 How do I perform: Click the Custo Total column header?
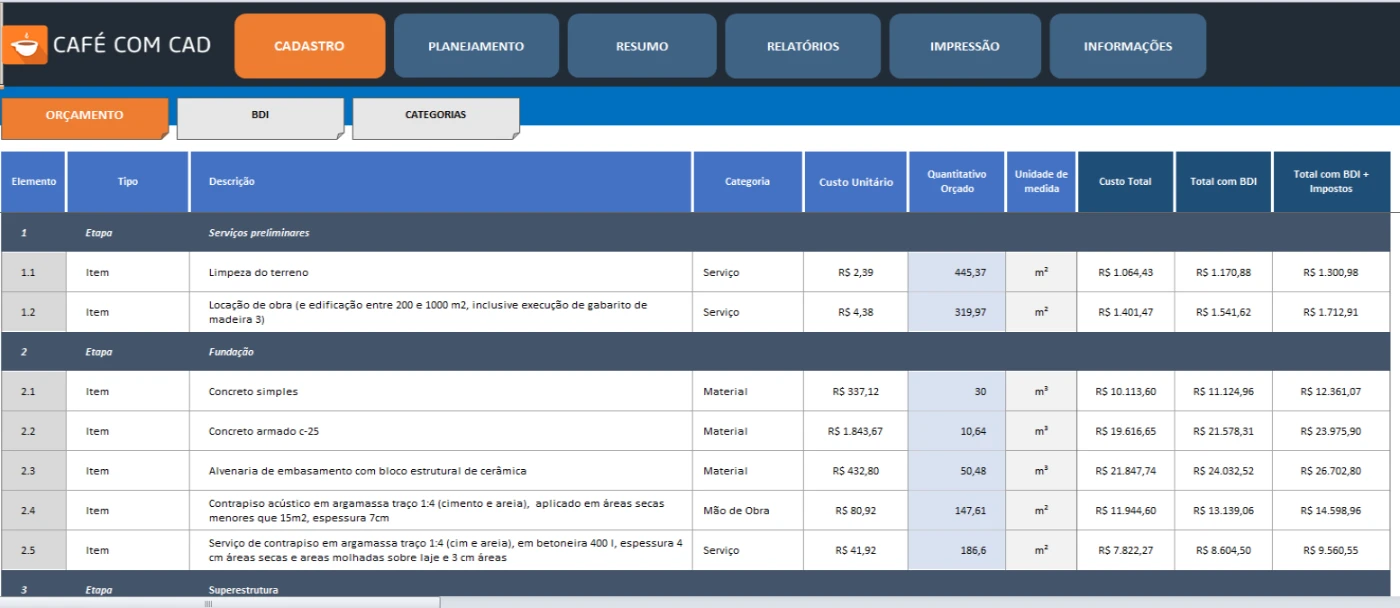(1125, 182)
